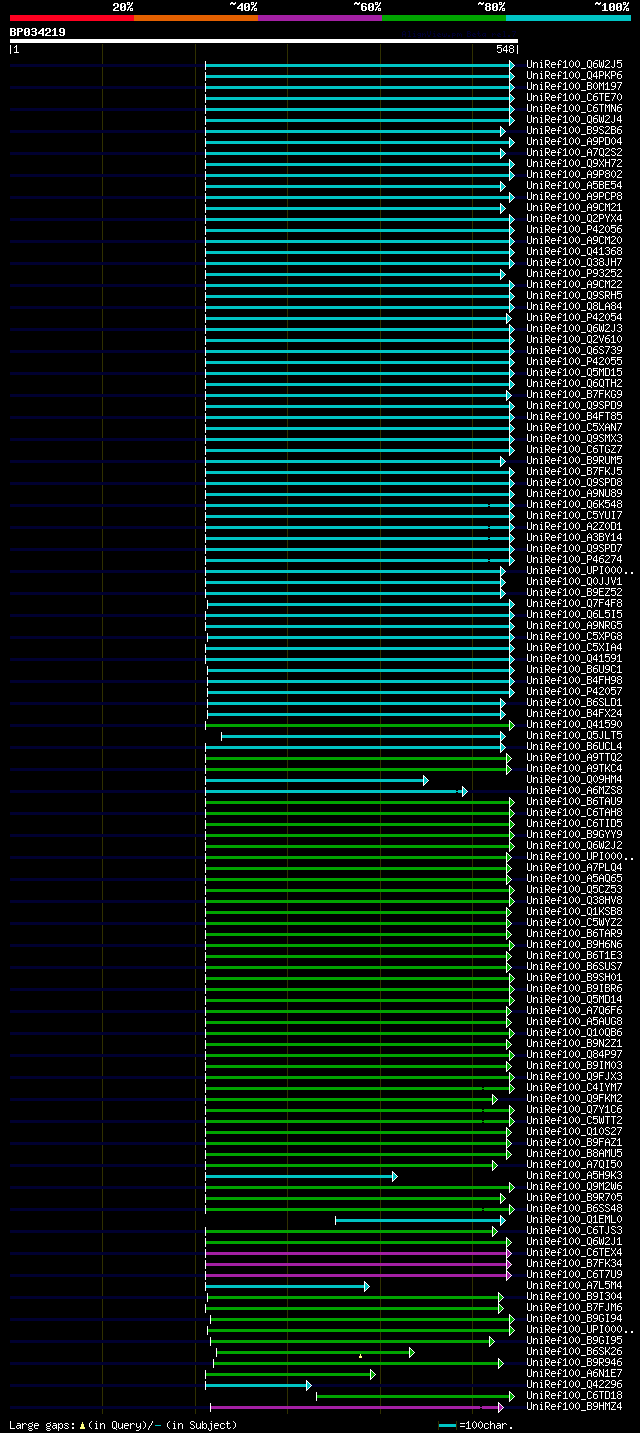Open UniRef100_Q9FKM2 entry
640x1433 pixels.
click(x=574, y=1098)
